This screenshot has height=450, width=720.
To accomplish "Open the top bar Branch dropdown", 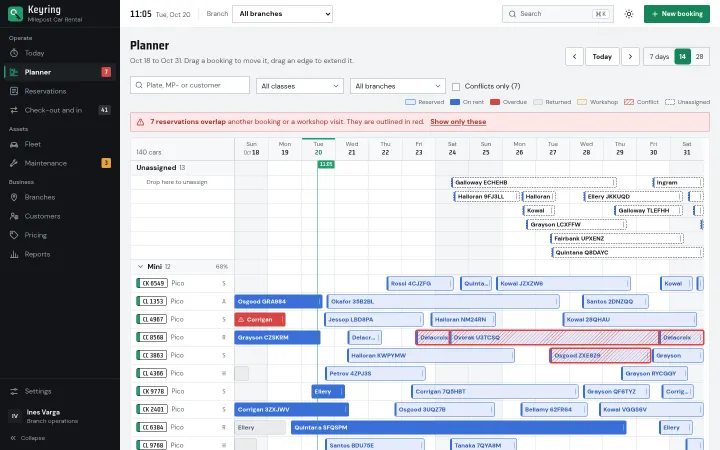I will tap(282, 14).
